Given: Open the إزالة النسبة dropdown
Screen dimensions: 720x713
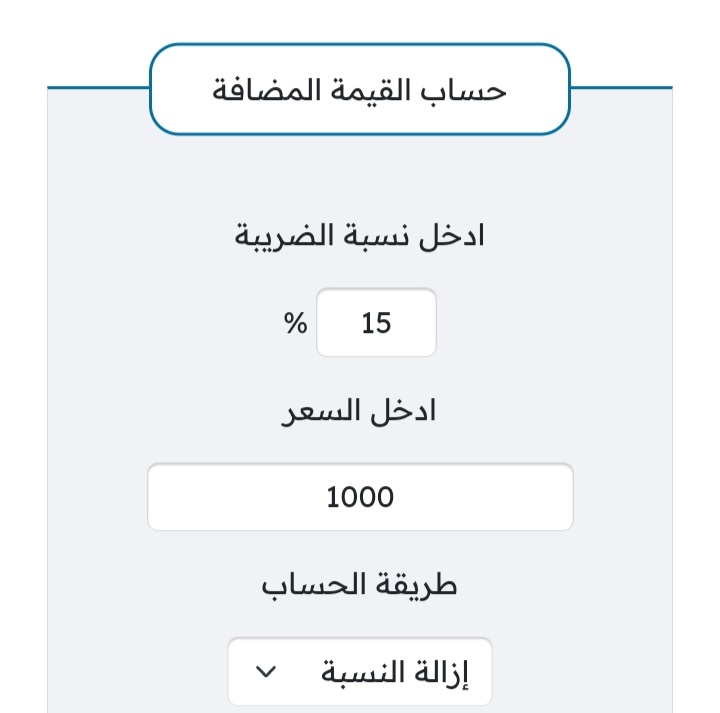Looking at the screenshot, I should click(360, 671).
